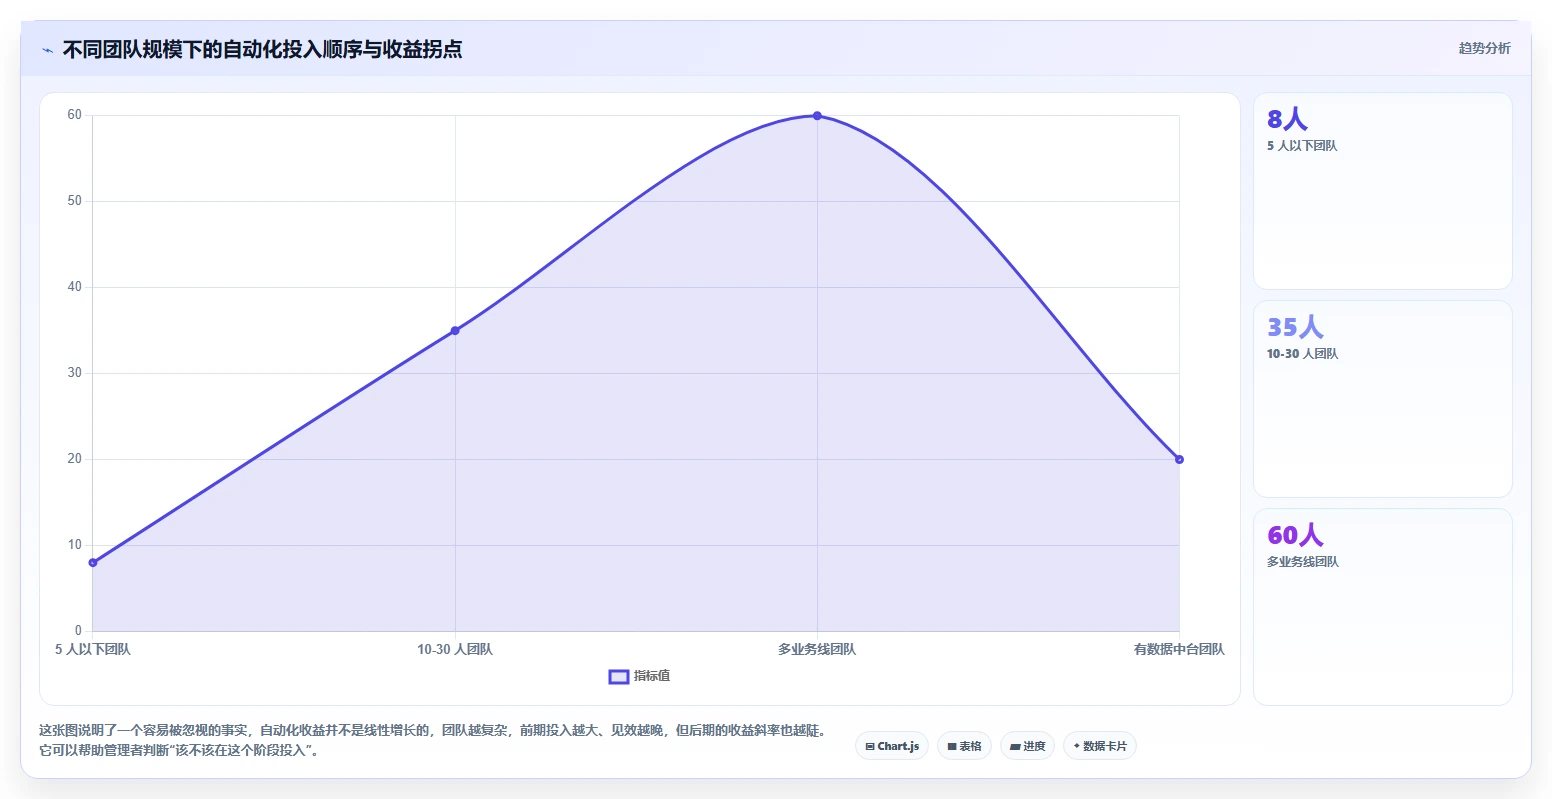Click the description line starting 它可以帮助管理者判断

[x=181, y=750]
